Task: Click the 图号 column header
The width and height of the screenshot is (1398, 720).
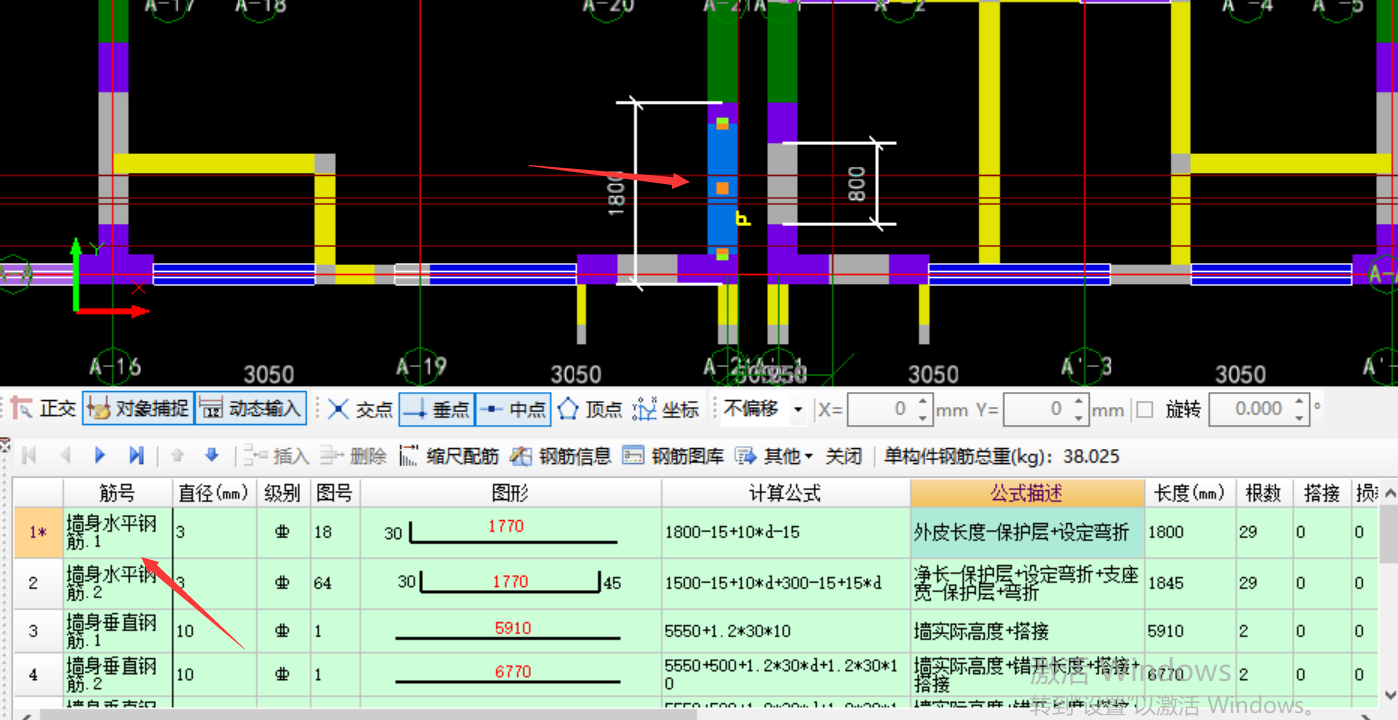Action: pos(335,493)
